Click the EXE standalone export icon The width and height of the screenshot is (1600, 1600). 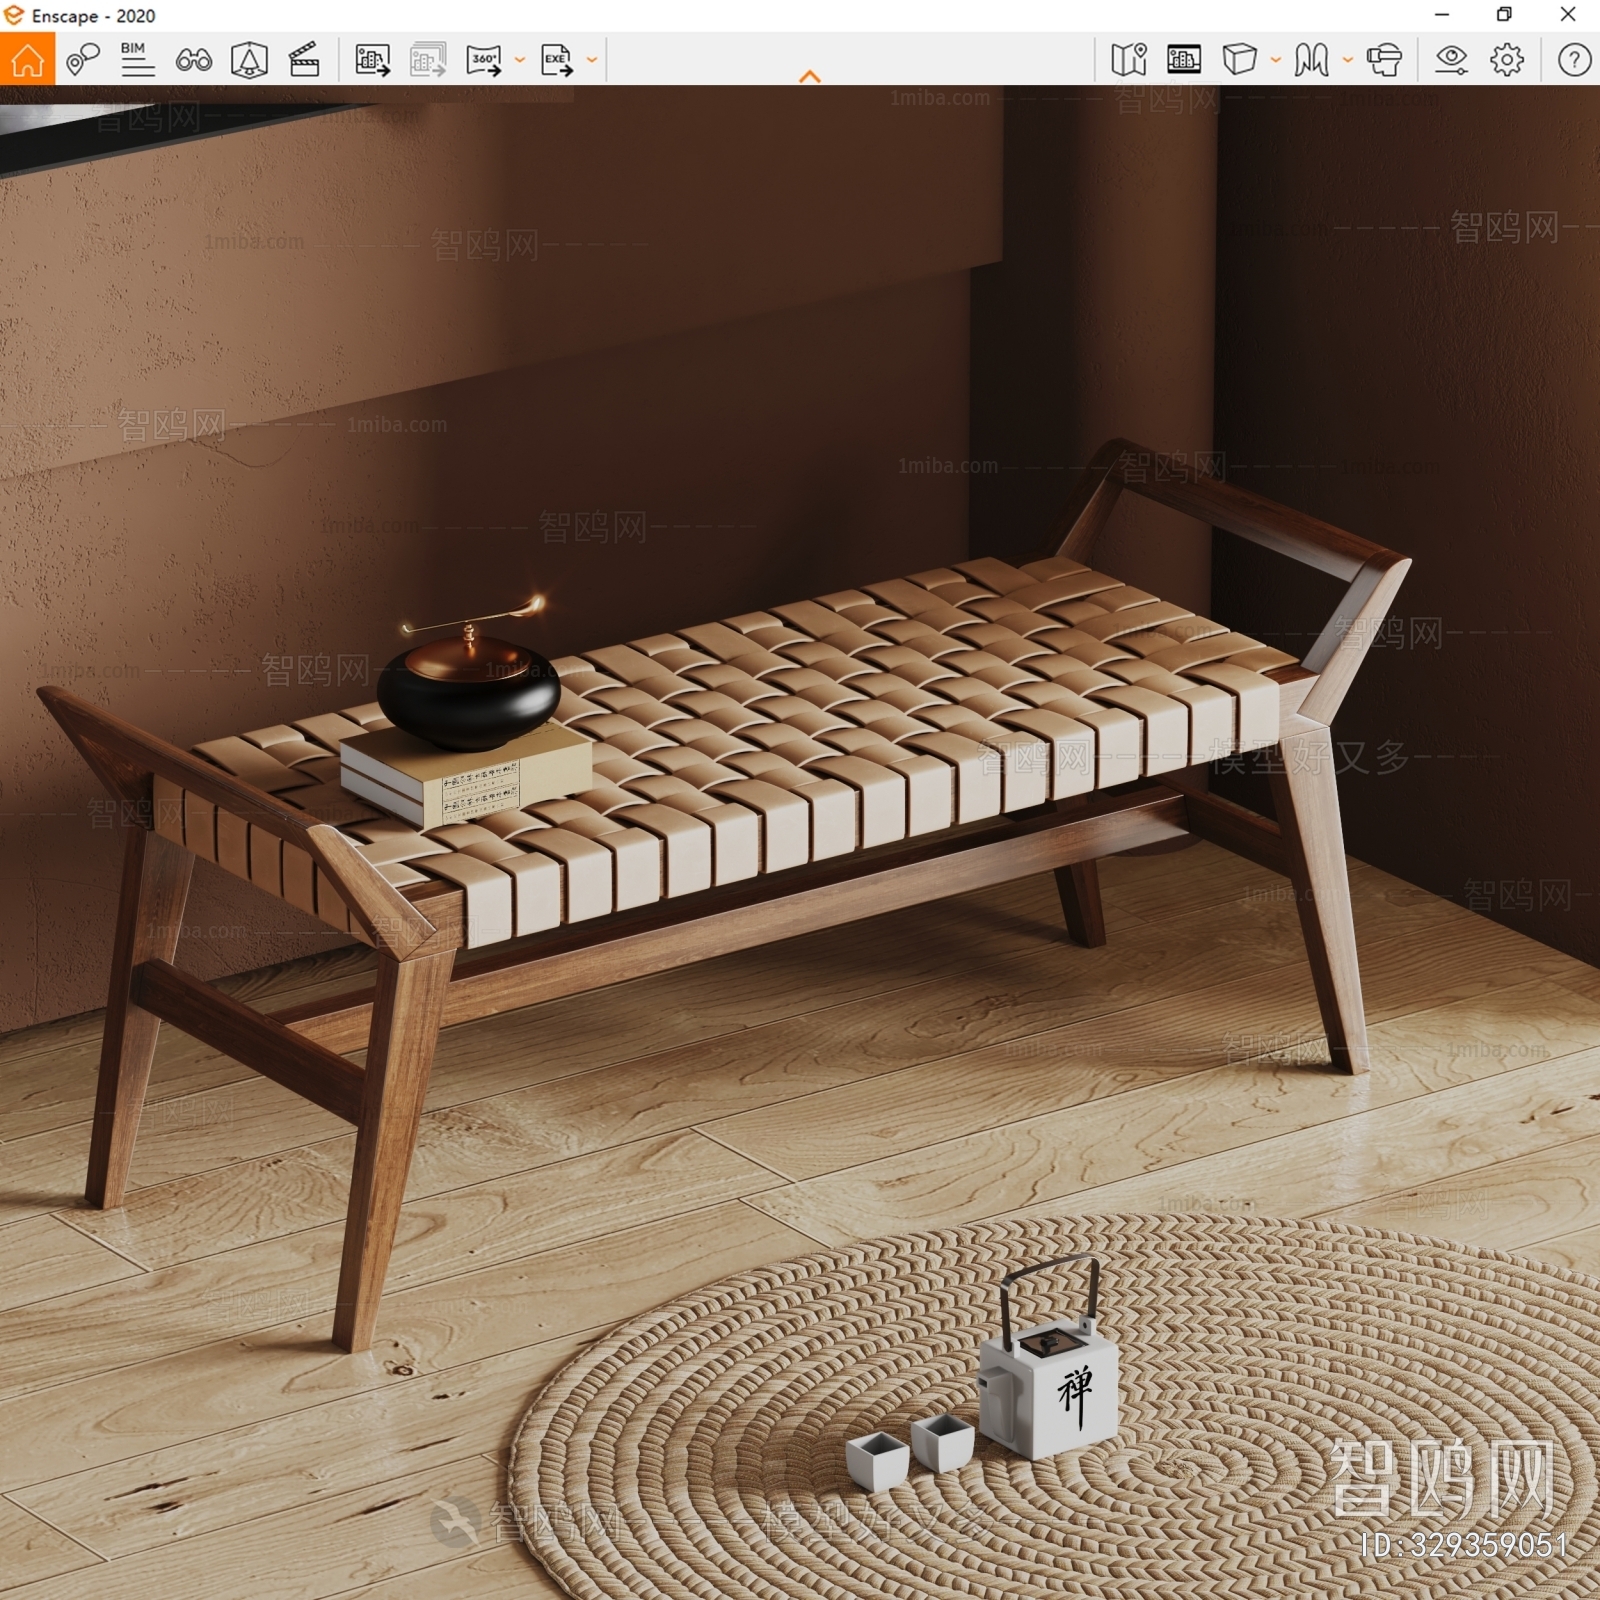pos(557,60)
